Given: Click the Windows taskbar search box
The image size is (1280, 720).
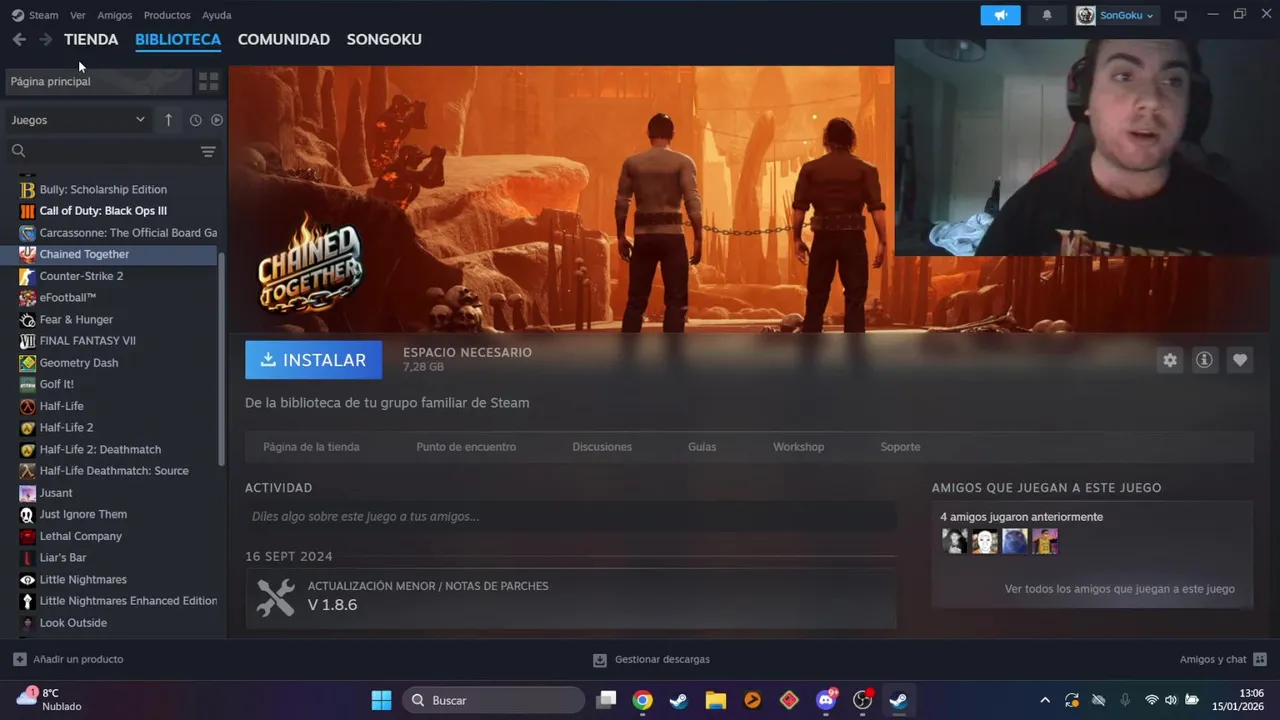Looking at the screenshot, I should pyautogui.click(x=494, y=700).
